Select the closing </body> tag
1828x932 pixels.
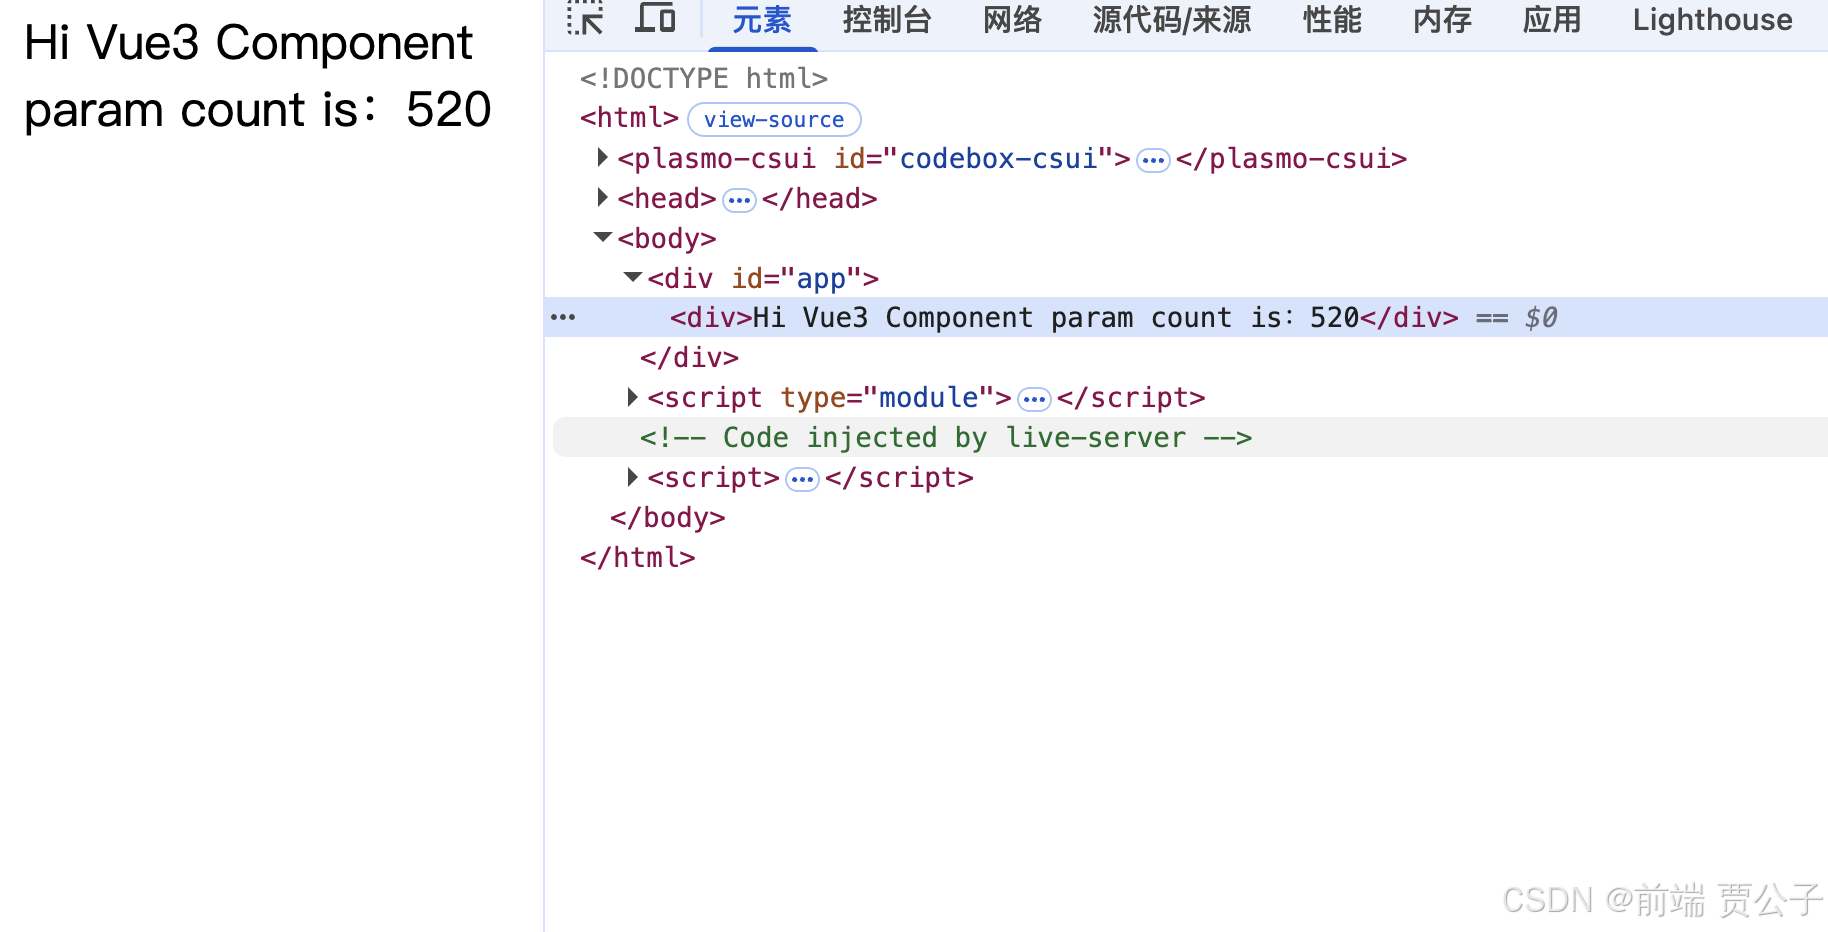click(668, 518)
